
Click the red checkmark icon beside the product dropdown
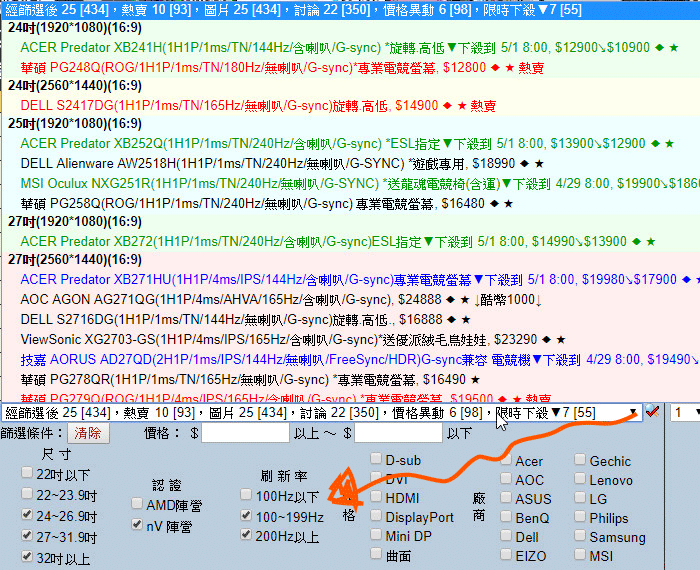[x=653, y=412]
